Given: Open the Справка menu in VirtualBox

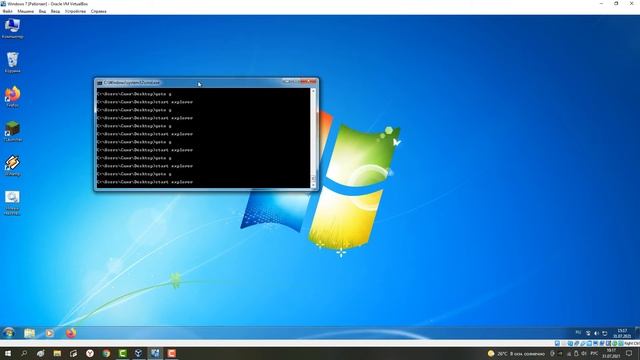Looking at the screenshot, I should (x=98, y=11).
